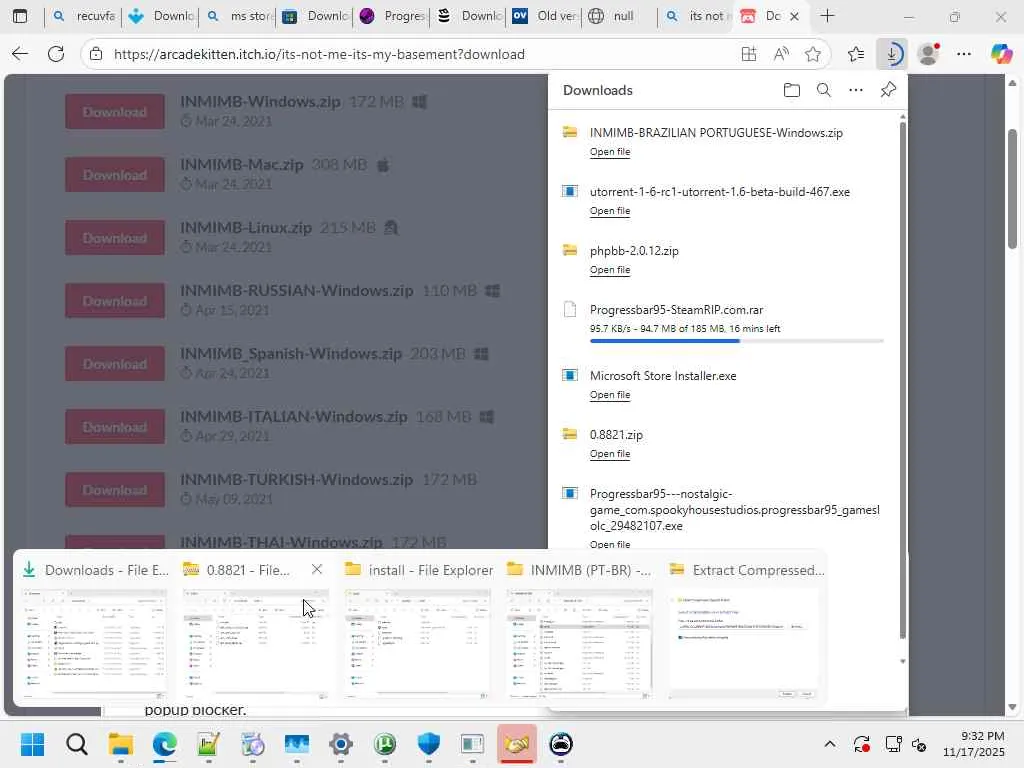Screen dimensions: 1024x768
Task: Open file link for 0.8821.zip
Action: point(610,453)
